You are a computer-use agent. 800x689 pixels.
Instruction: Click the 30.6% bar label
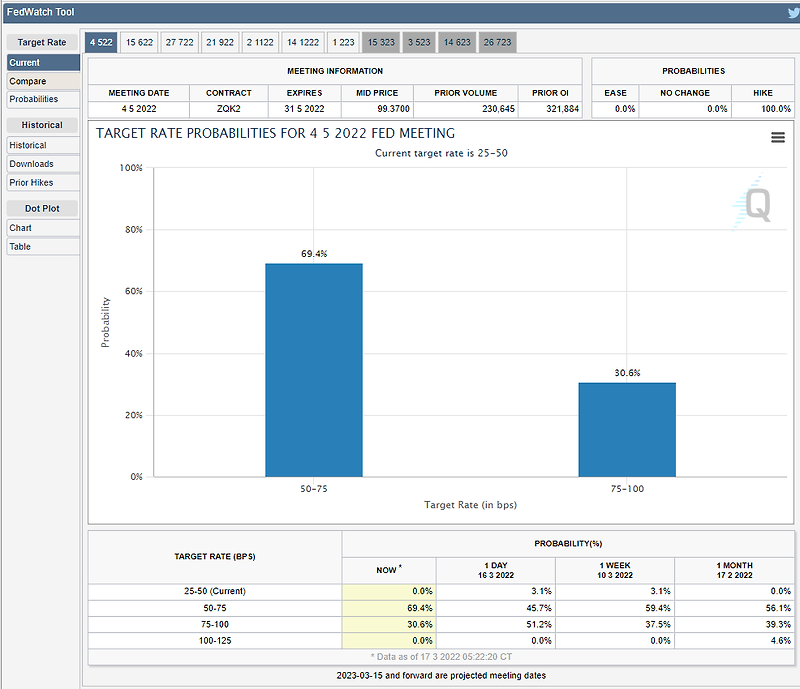point(627,373)
